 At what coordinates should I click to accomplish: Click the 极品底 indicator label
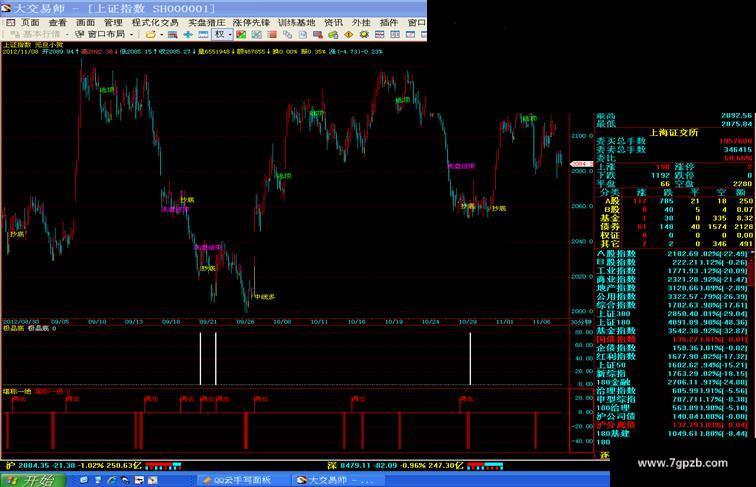click(x=13, y=328)
